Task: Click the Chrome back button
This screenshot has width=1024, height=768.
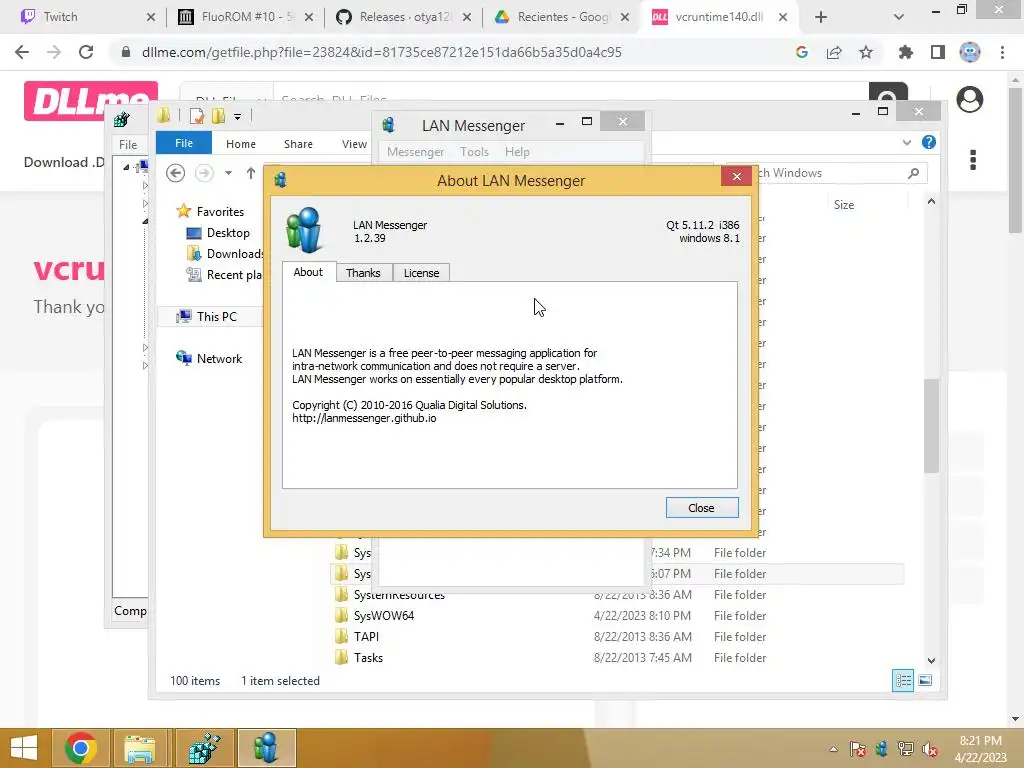Action: (x=22, y=52)
